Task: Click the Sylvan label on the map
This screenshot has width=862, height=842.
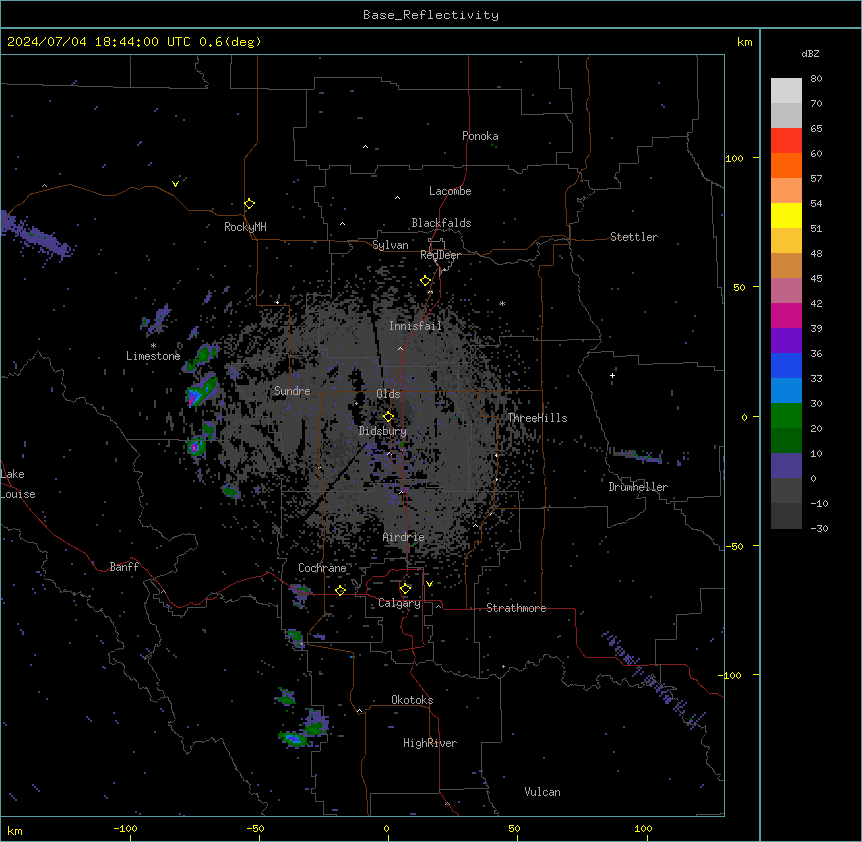Action: (390, 245)
